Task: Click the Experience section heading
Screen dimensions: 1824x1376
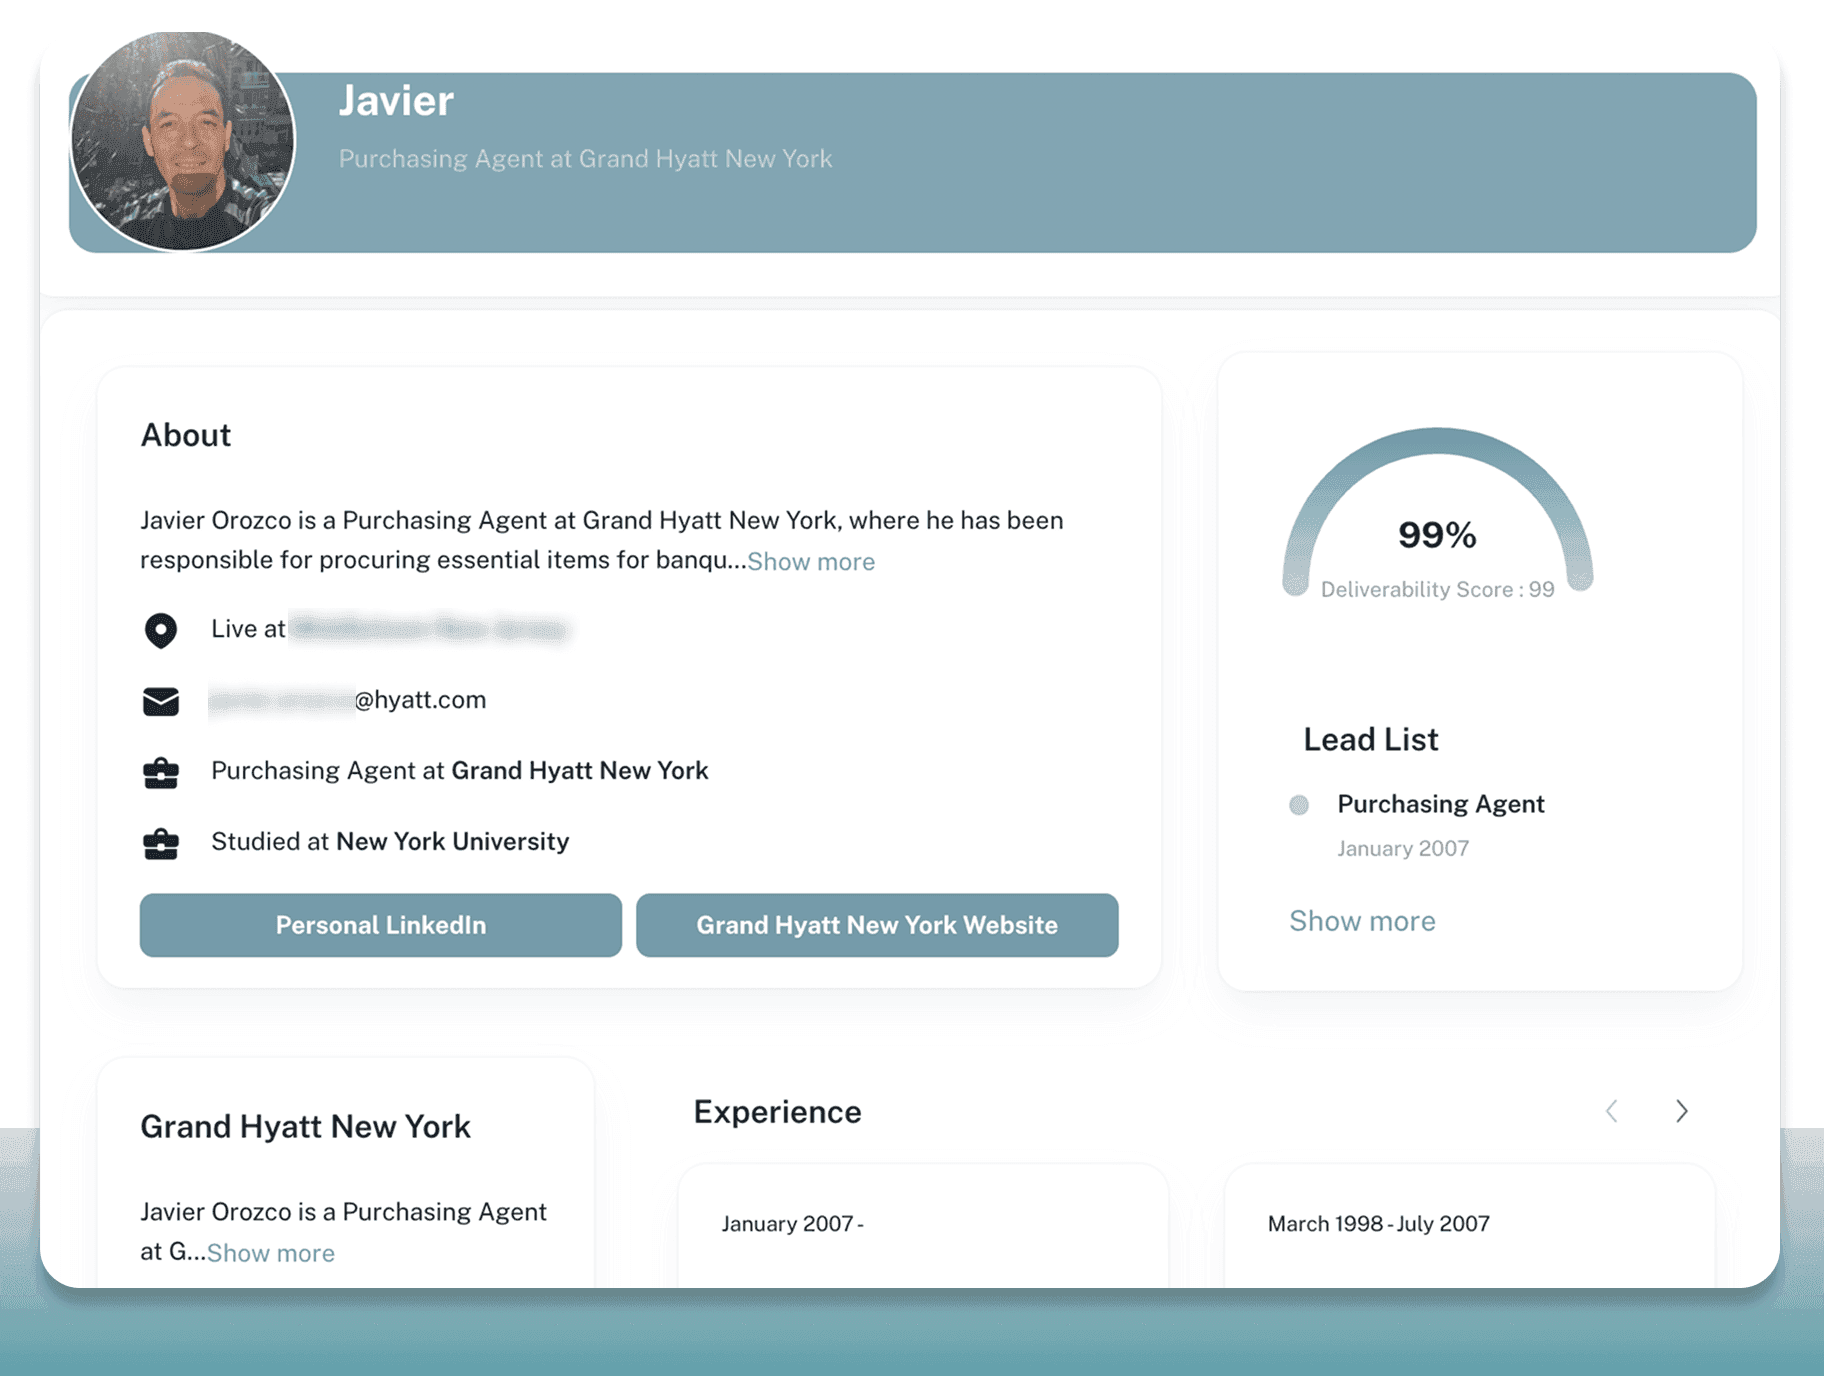Action: [777, 1112]
